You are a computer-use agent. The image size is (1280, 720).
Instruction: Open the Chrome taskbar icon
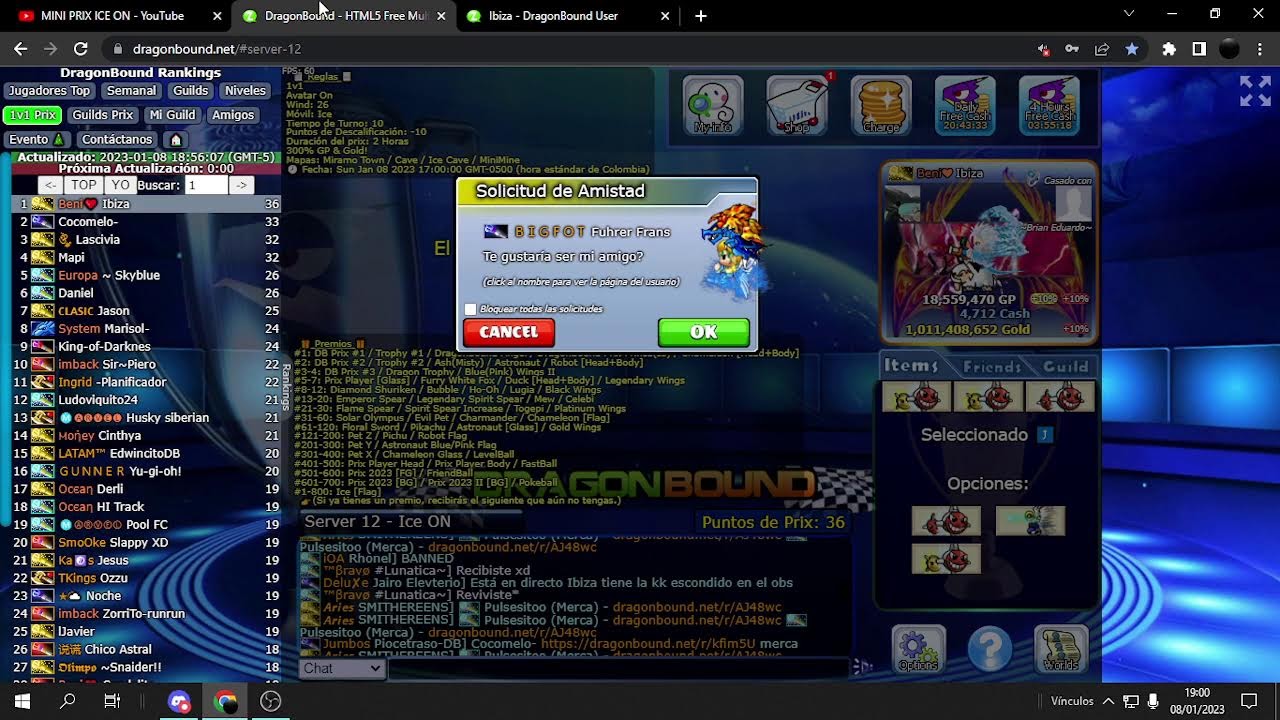[225, 701]
